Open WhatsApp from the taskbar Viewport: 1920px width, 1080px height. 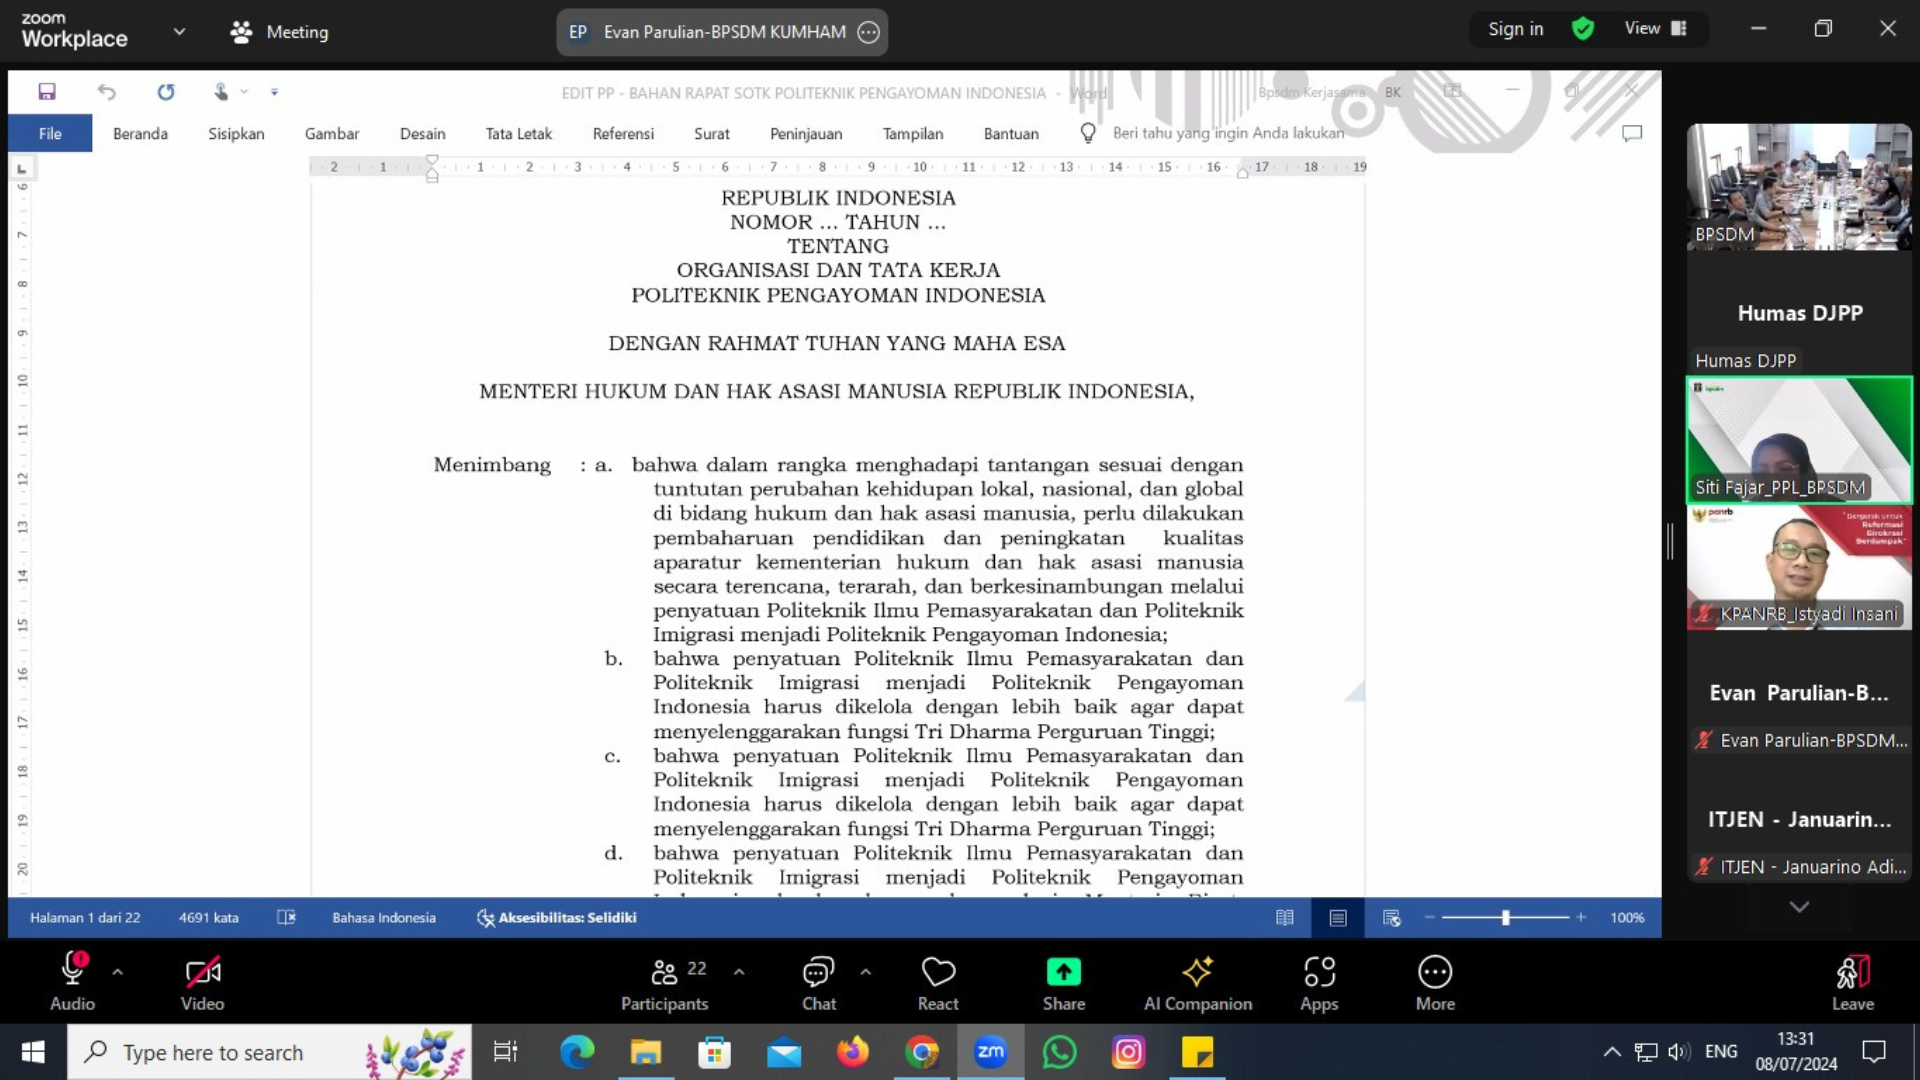[x=1060, y=1052]
